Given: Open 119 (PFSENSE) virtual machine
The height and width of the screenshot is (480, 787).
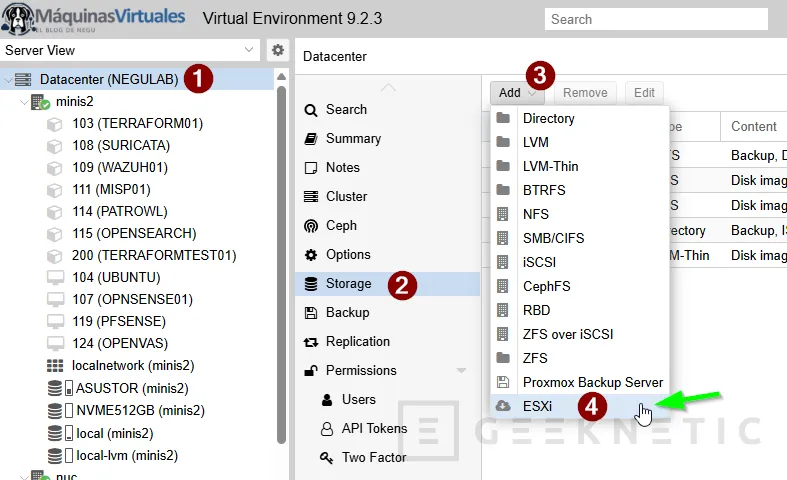Looking at the screenshot, I should pyautogui.click(x=119, y=321).
